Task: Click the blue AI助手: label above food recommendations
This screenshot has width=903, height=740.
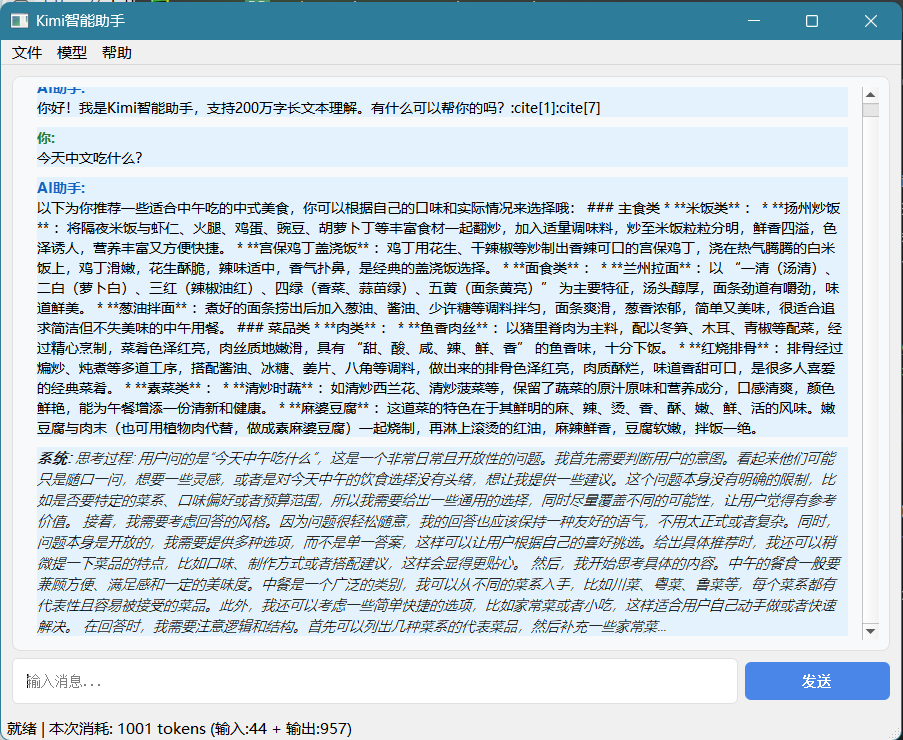Action: (61, 188)
